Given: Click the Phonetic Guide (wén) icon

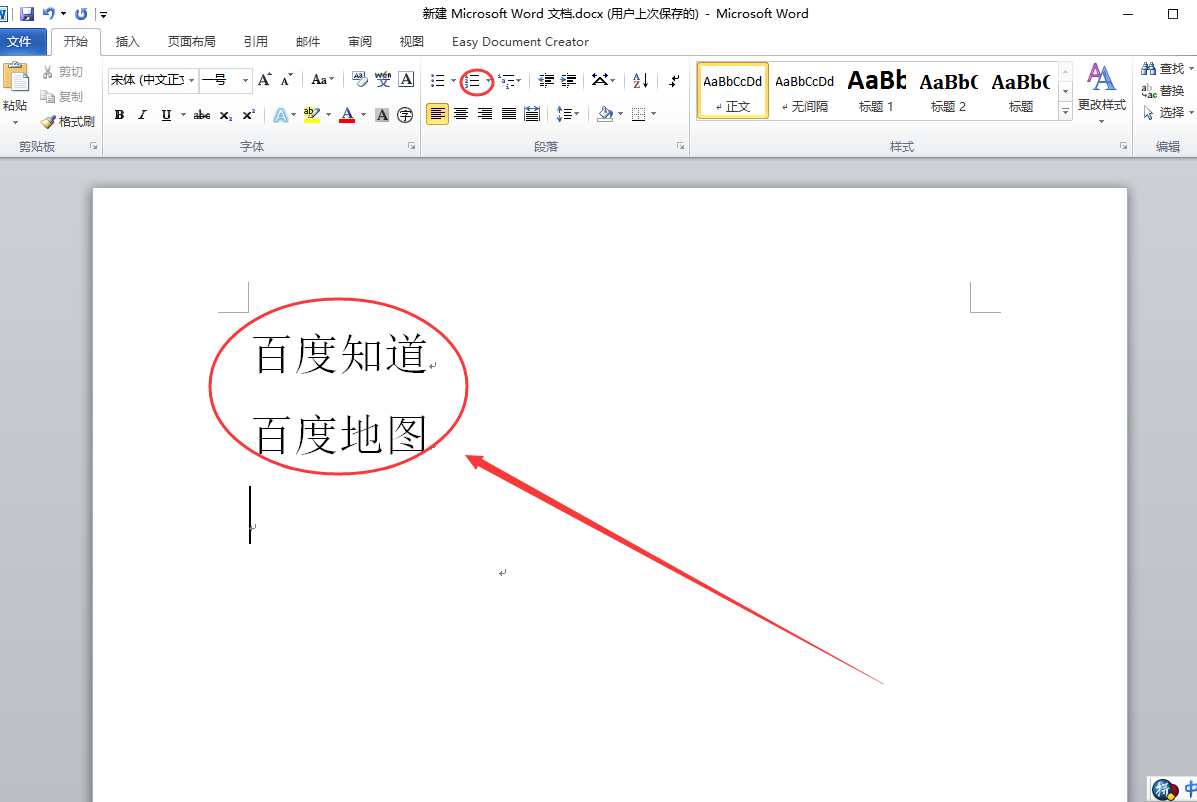Looking at the screenshot, I should 383,79.
